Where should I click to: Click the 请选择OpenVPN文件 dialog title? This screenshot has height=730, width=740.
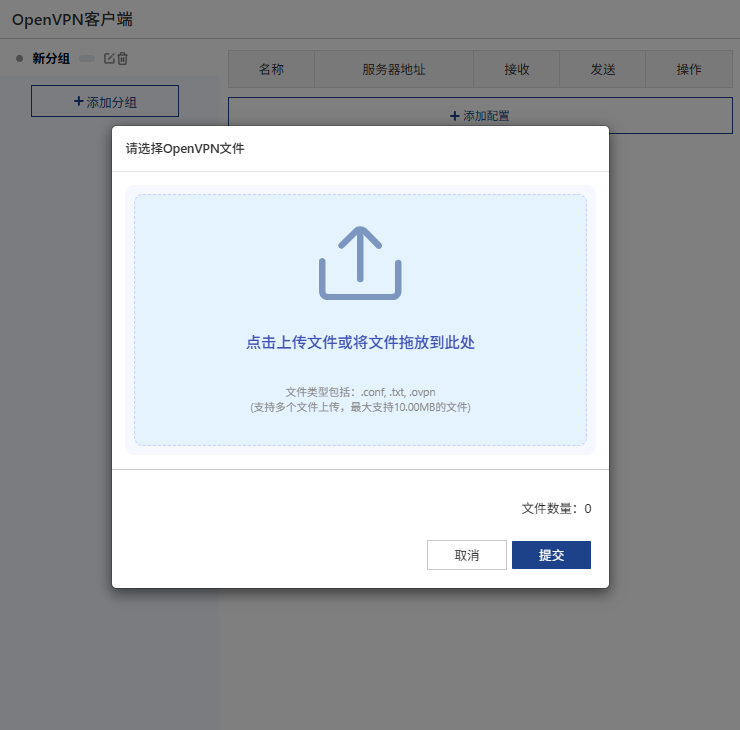[185, 149]
